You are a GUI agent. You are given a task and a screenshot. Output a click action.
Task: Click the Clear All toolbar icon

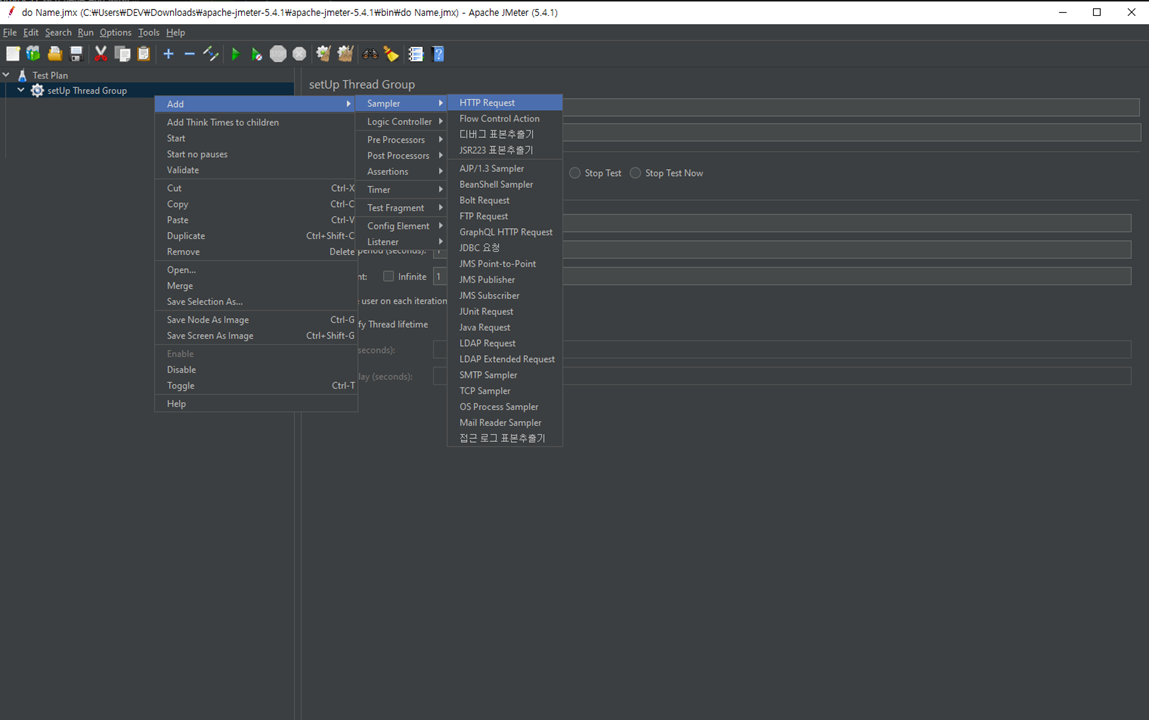(x=345, y=54)
